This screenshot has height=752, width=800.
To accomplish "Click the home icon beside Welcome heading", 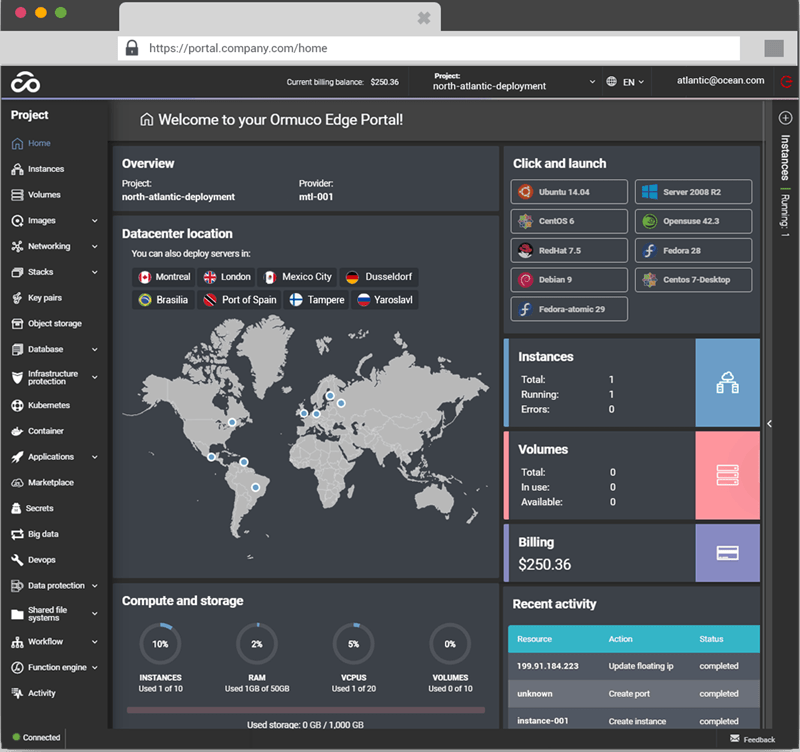I will 146,119.
